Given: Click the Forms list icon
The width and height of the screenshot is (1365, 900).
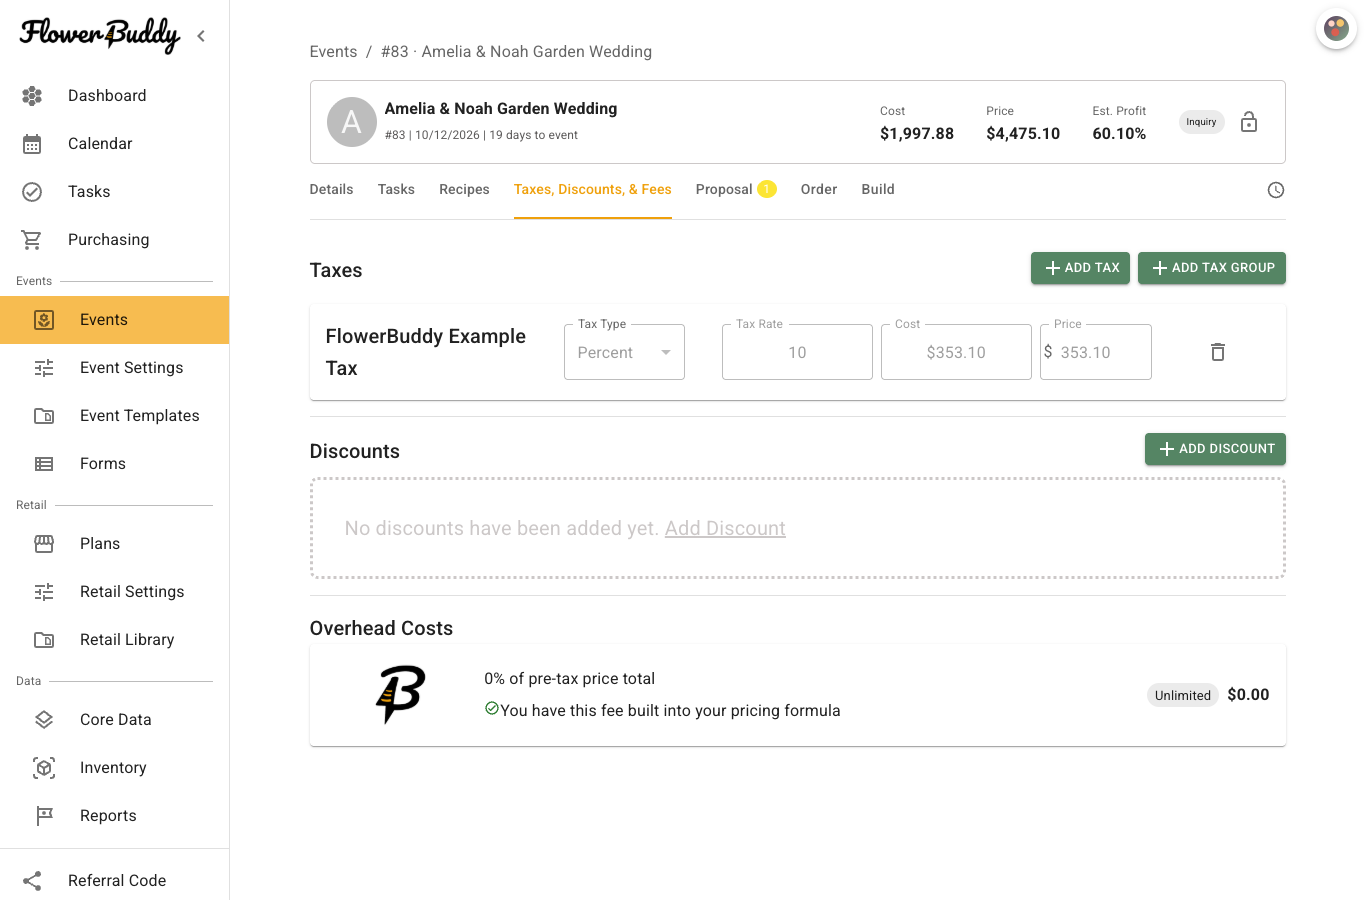Looking at the screenshot, I should pos(44,464).
